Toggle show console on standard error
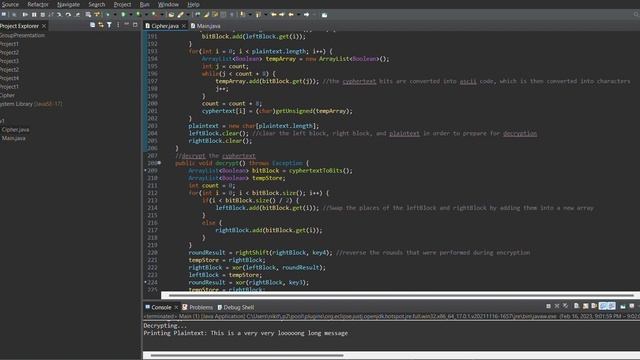Viewport: 640px width, 360px height. click(611, 306)
